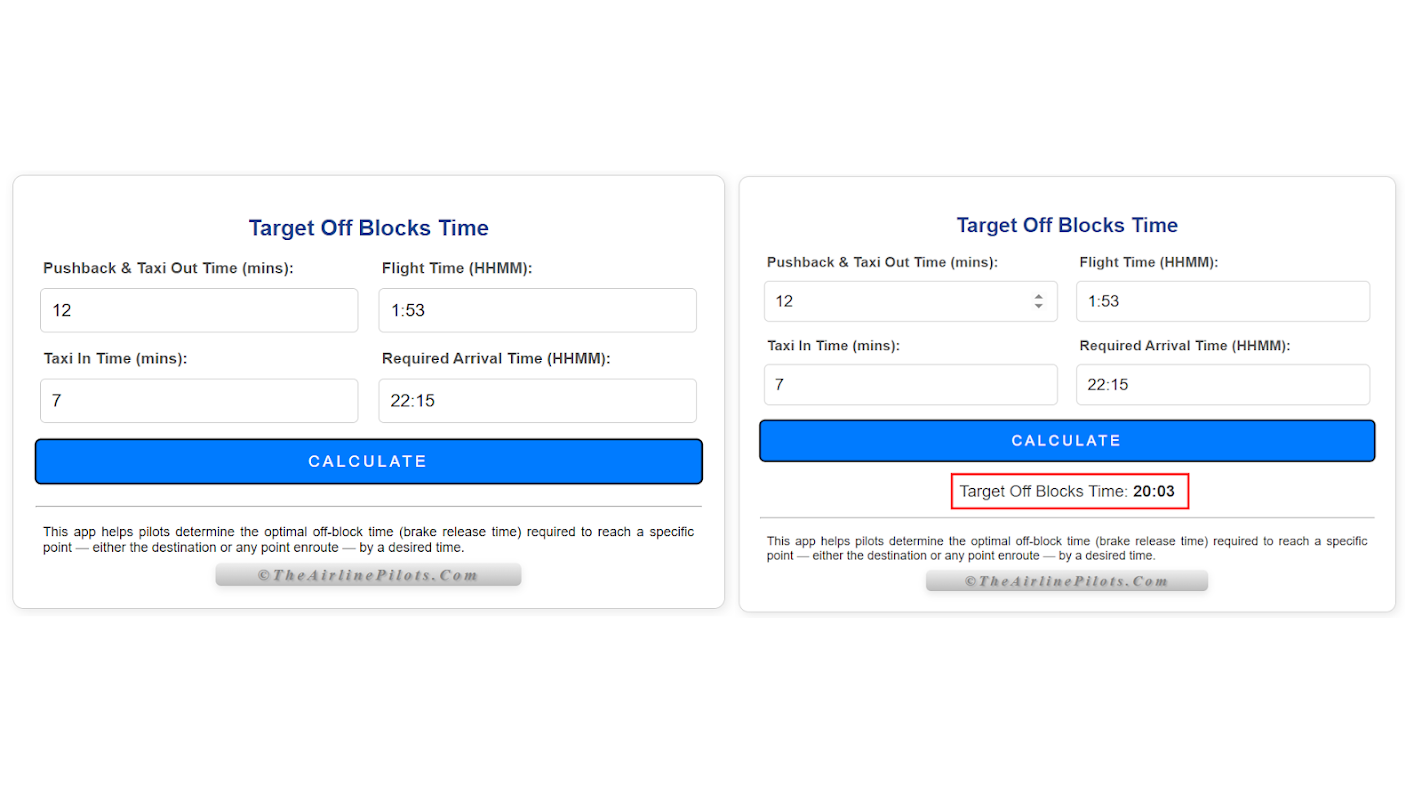Click the Target Off Blocks Time heading in left form
The image size is (1422, 800).
[x=369, y=228]
